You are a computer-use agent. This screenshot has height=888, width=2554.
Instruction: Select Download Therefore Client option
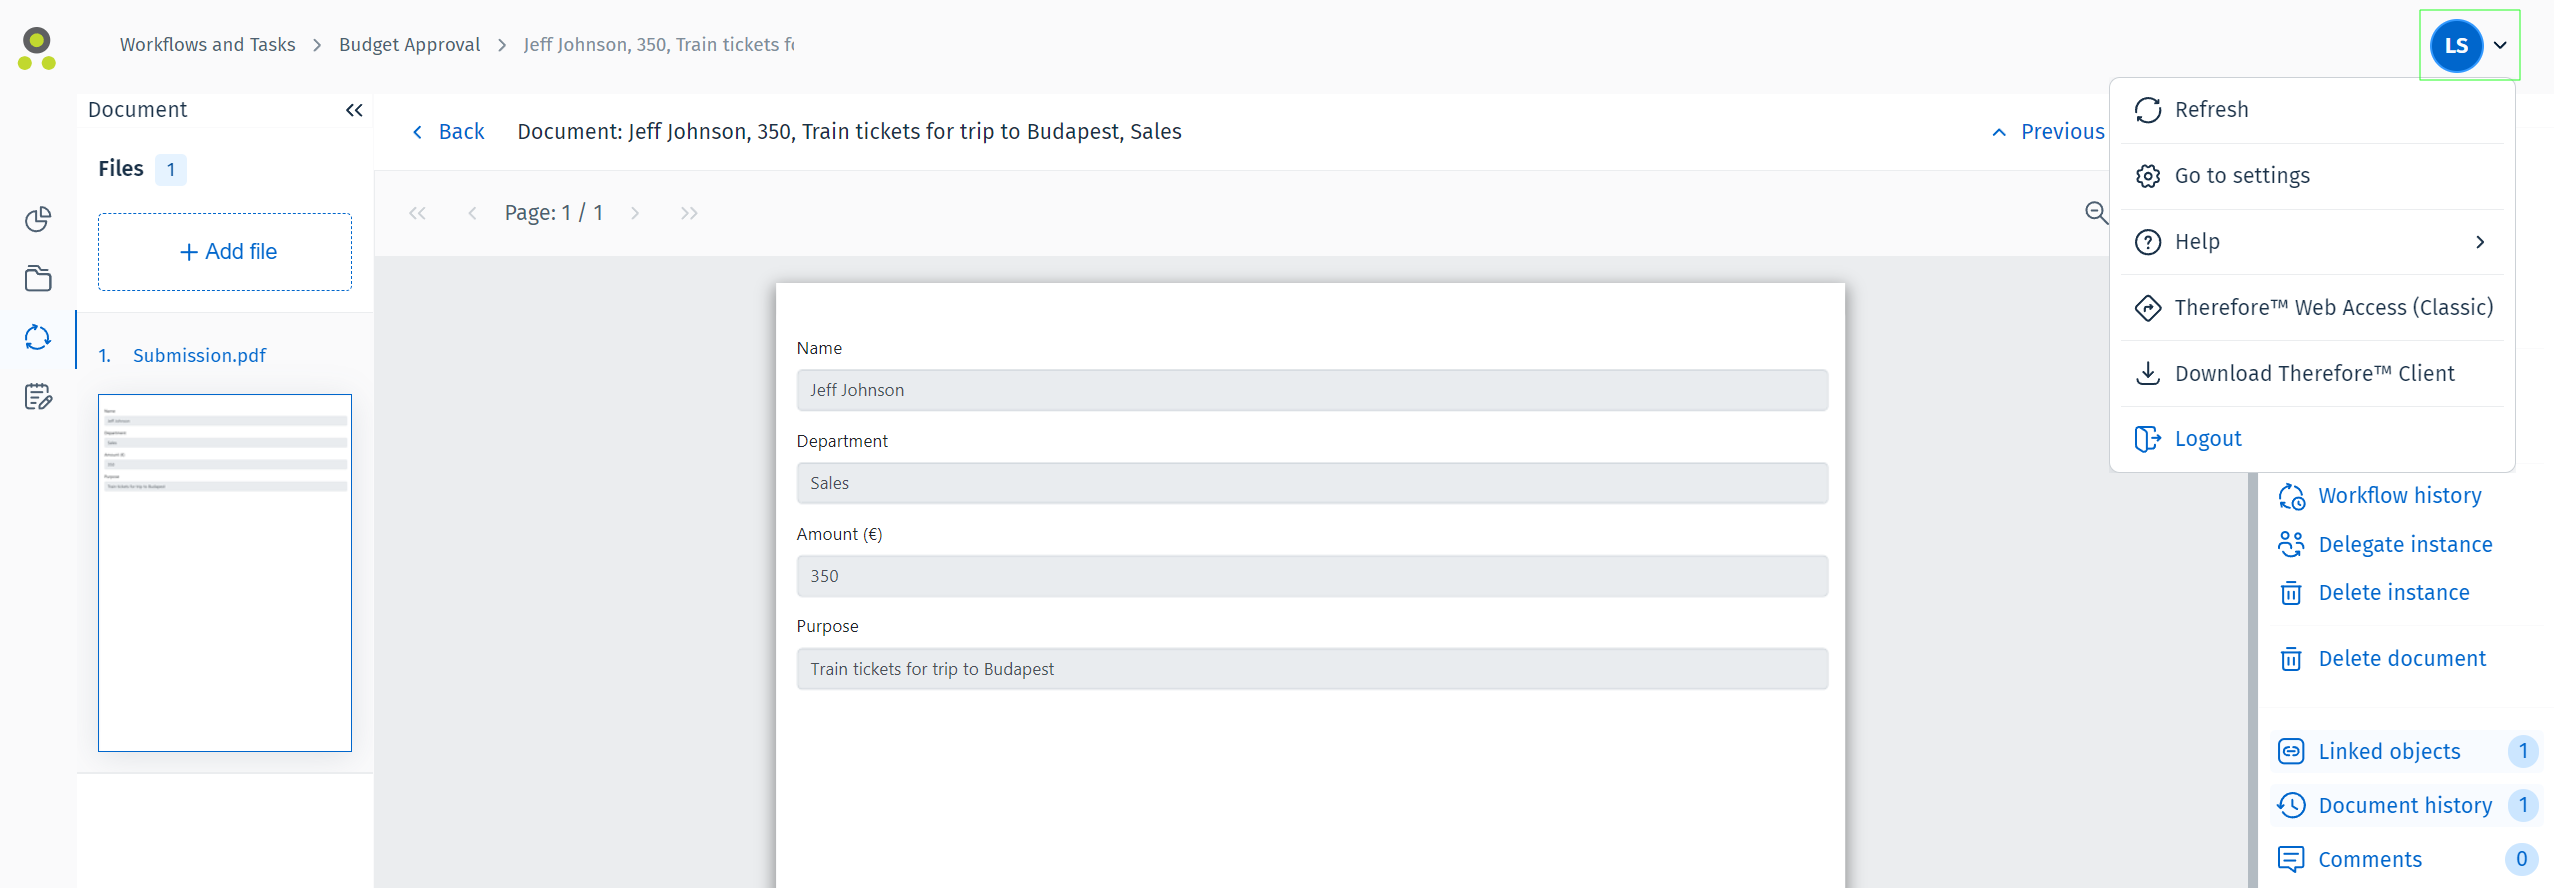(2313, 374)
